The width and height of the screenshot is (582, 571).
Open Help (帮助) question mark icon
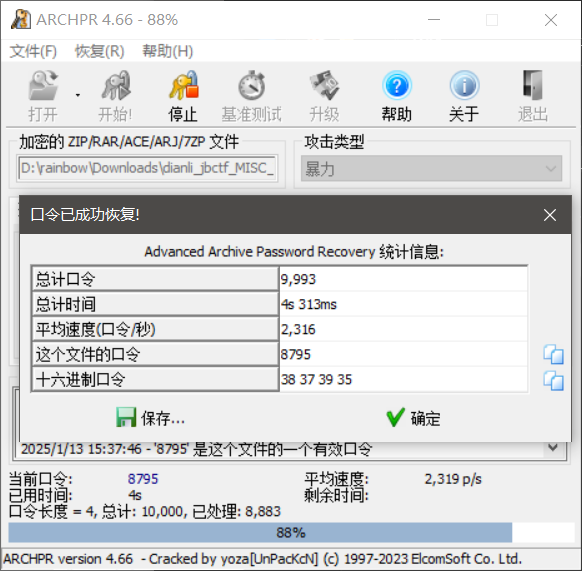397,86
